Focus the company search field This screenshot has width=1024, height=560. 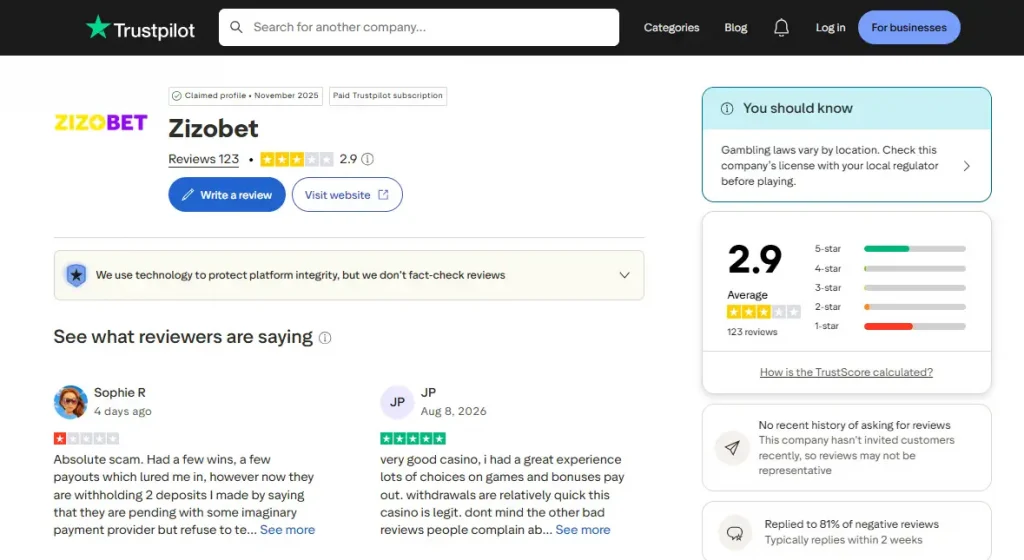(419, 27)
